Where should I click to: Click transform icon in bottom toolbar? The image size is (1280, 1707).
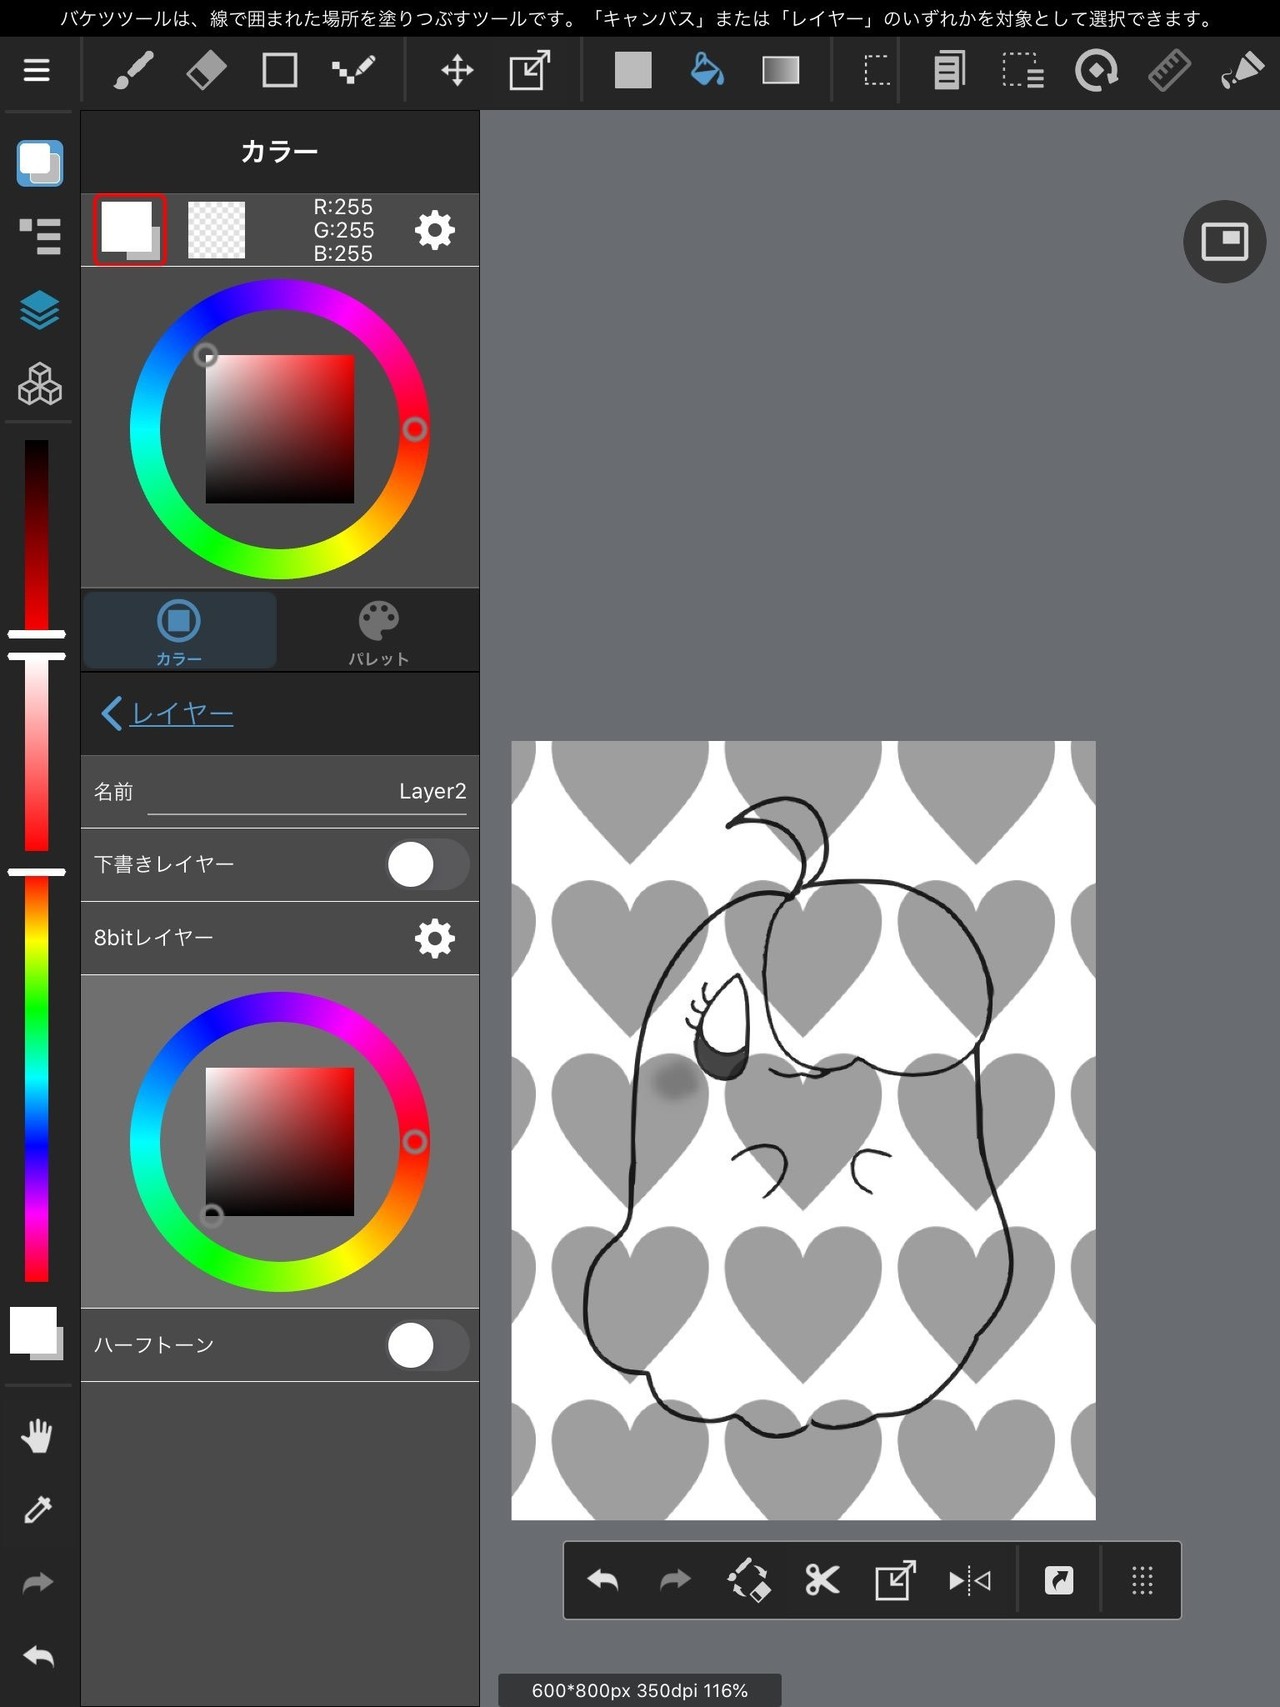point(895,1580)
